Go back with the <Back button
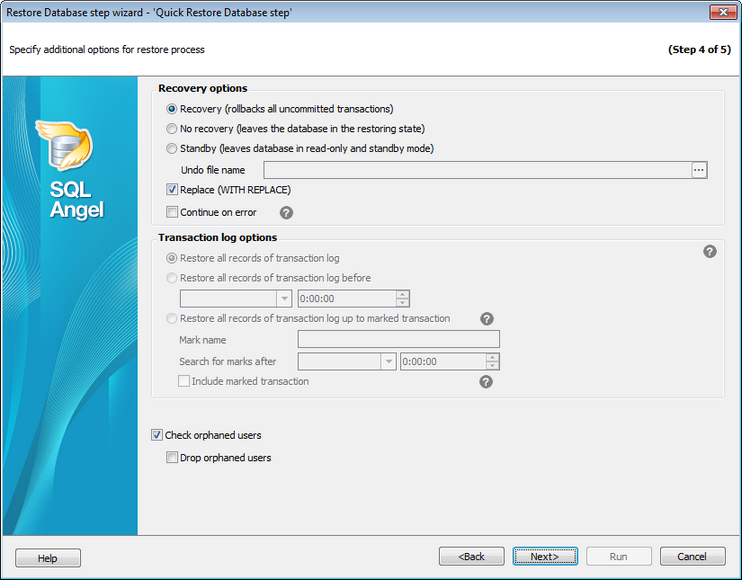Viewport: 742px width, 580px height. (471, 556)
